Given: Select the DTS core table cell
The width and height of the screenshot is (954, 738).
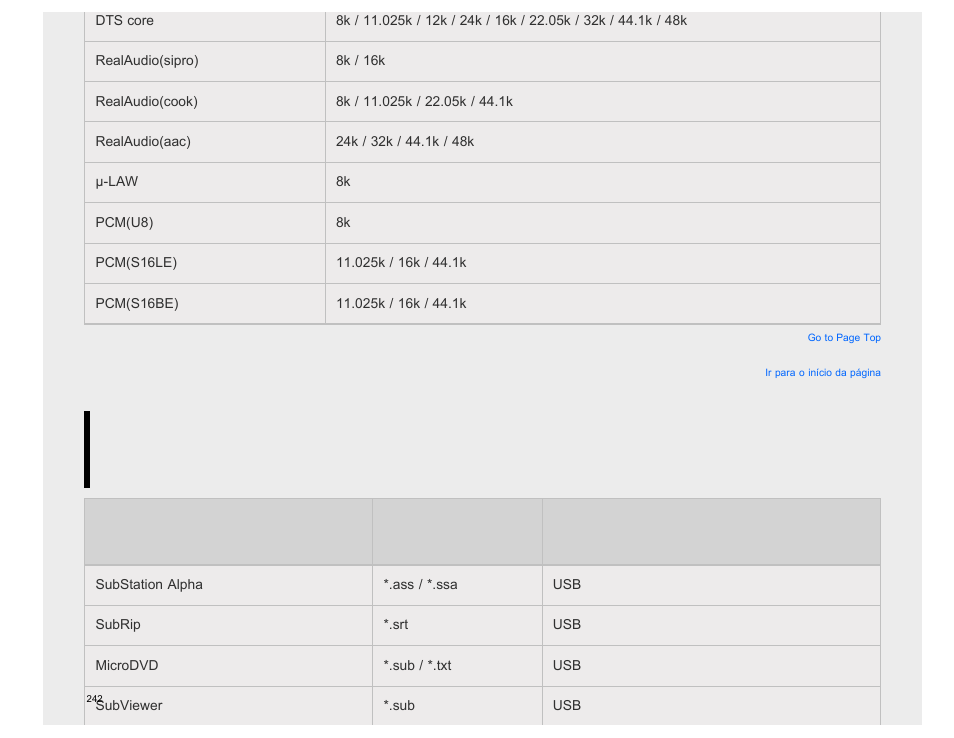Looking at the screenshot, I should 204,21.
